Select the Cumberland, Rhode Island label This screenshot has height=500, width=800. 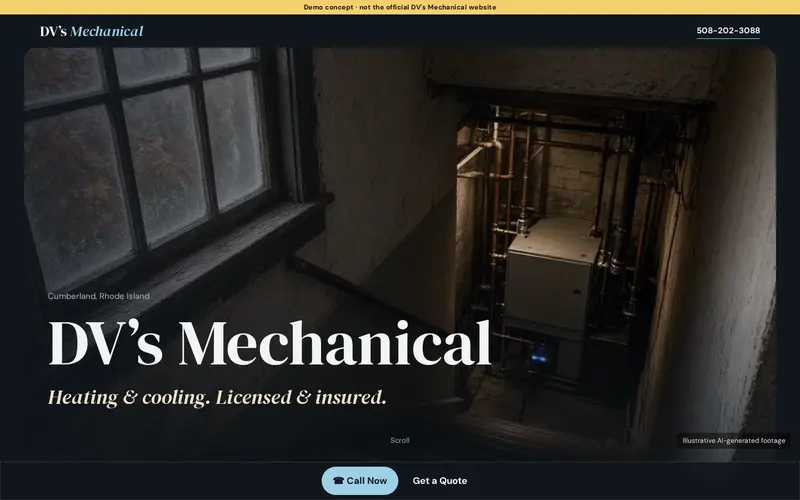[x=98, y=296]
